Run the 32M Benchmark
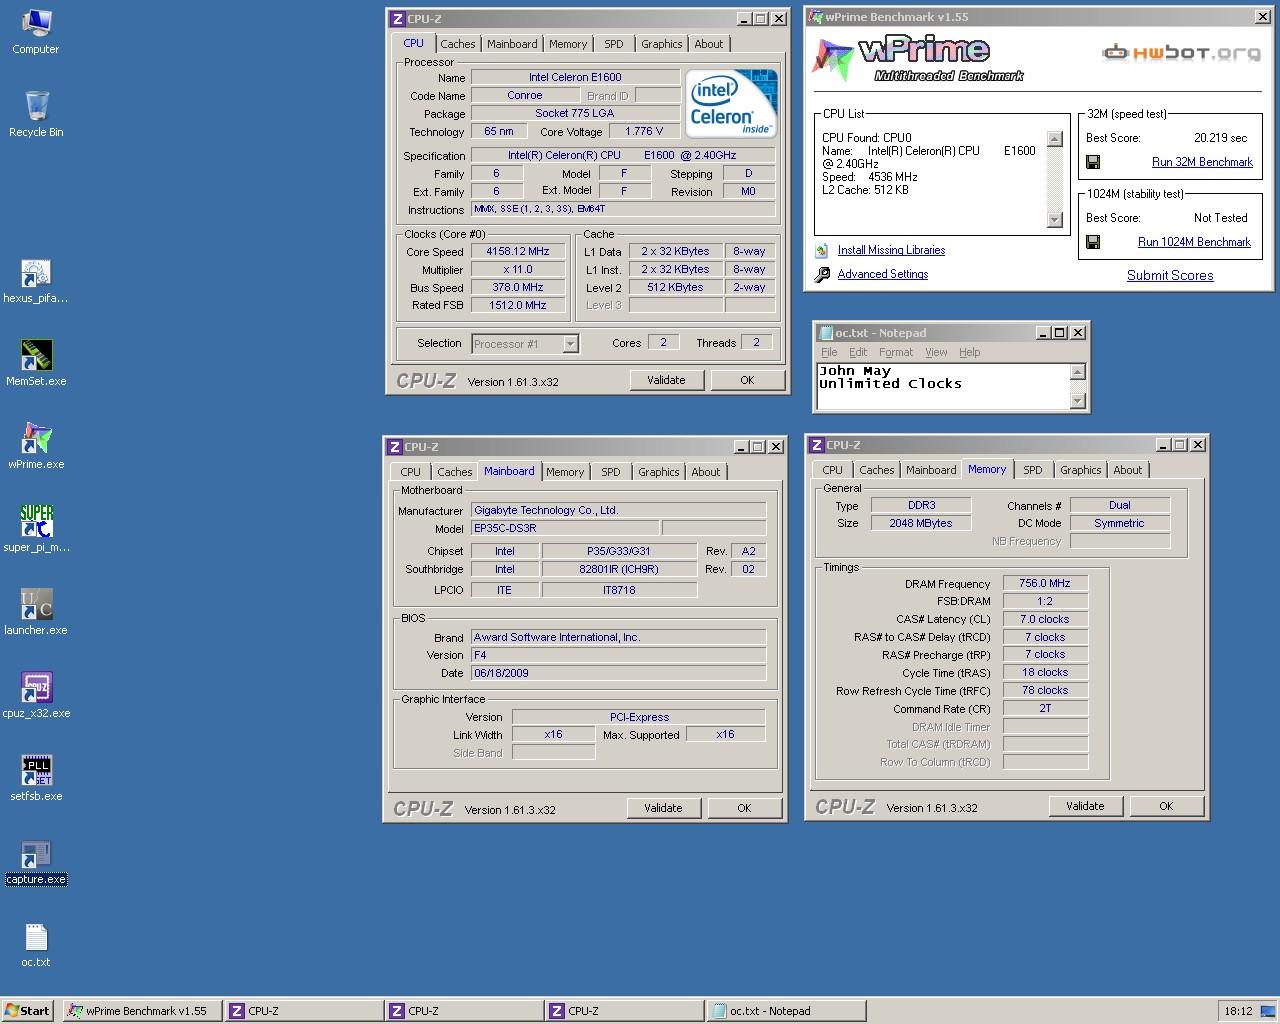Viewport: 1280px width, 1024px height. 1202,162
